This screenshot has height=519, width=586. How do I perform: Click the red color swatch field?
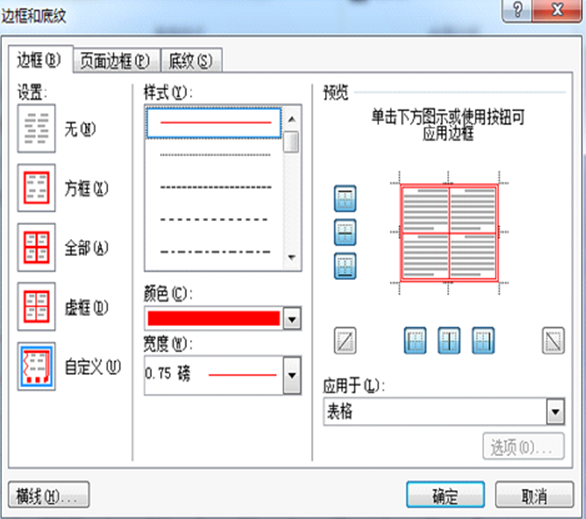click(214, 319)
